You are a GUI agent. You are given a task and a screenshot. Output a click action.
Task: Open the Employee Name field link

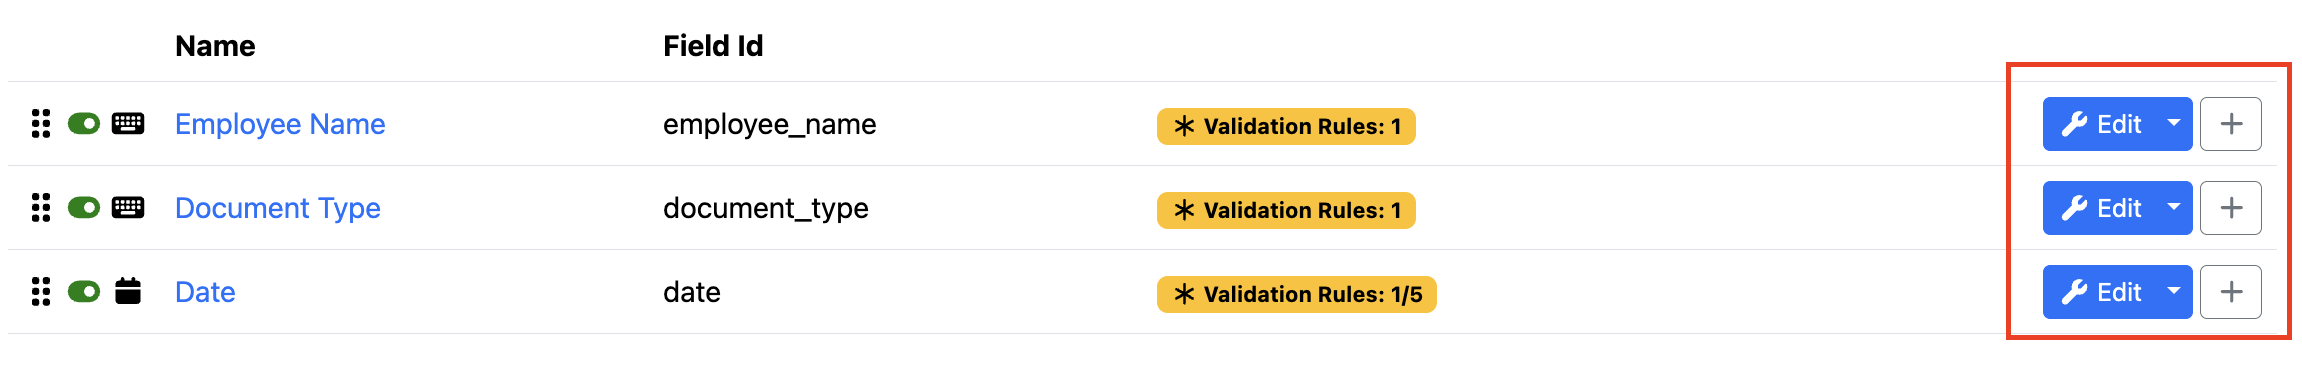point(280,124)
